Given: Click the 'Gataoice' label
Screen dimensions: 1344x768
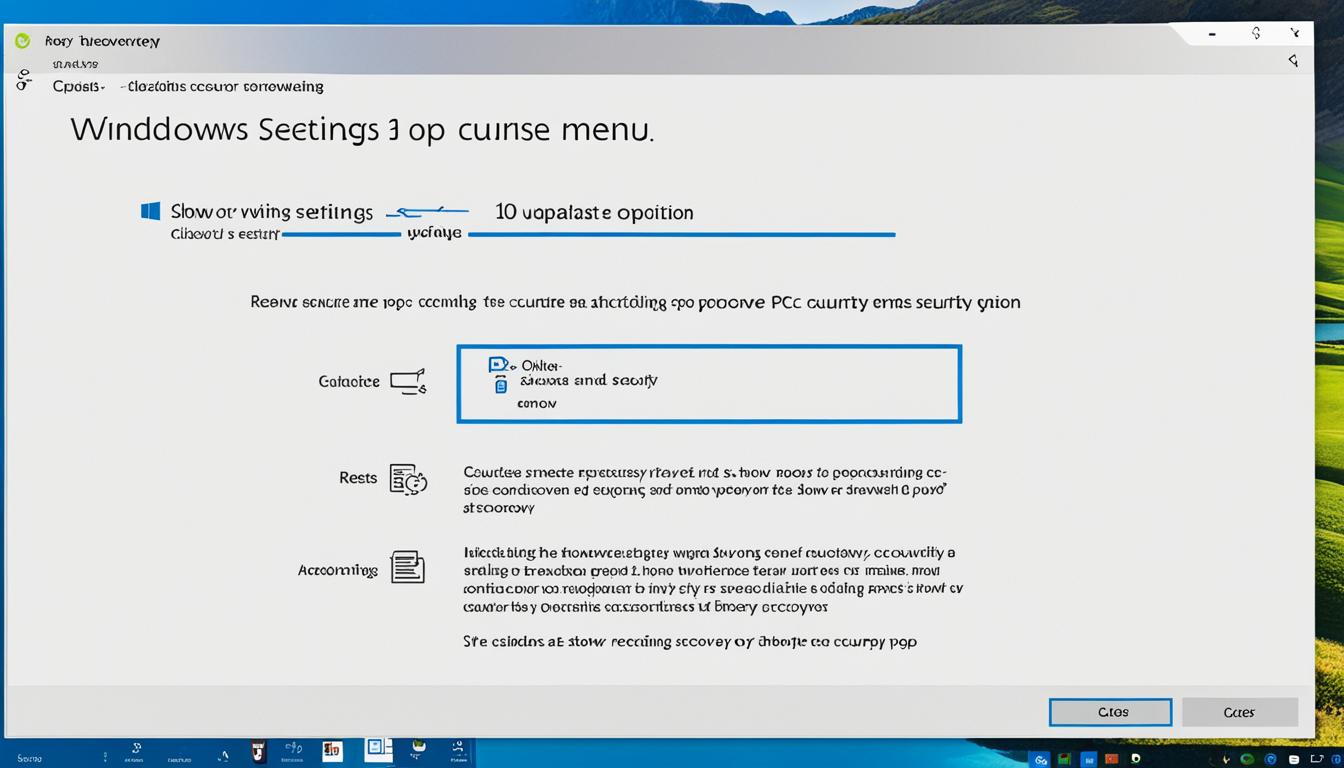Looking at the screenshot, I should [x=349, y=381].
